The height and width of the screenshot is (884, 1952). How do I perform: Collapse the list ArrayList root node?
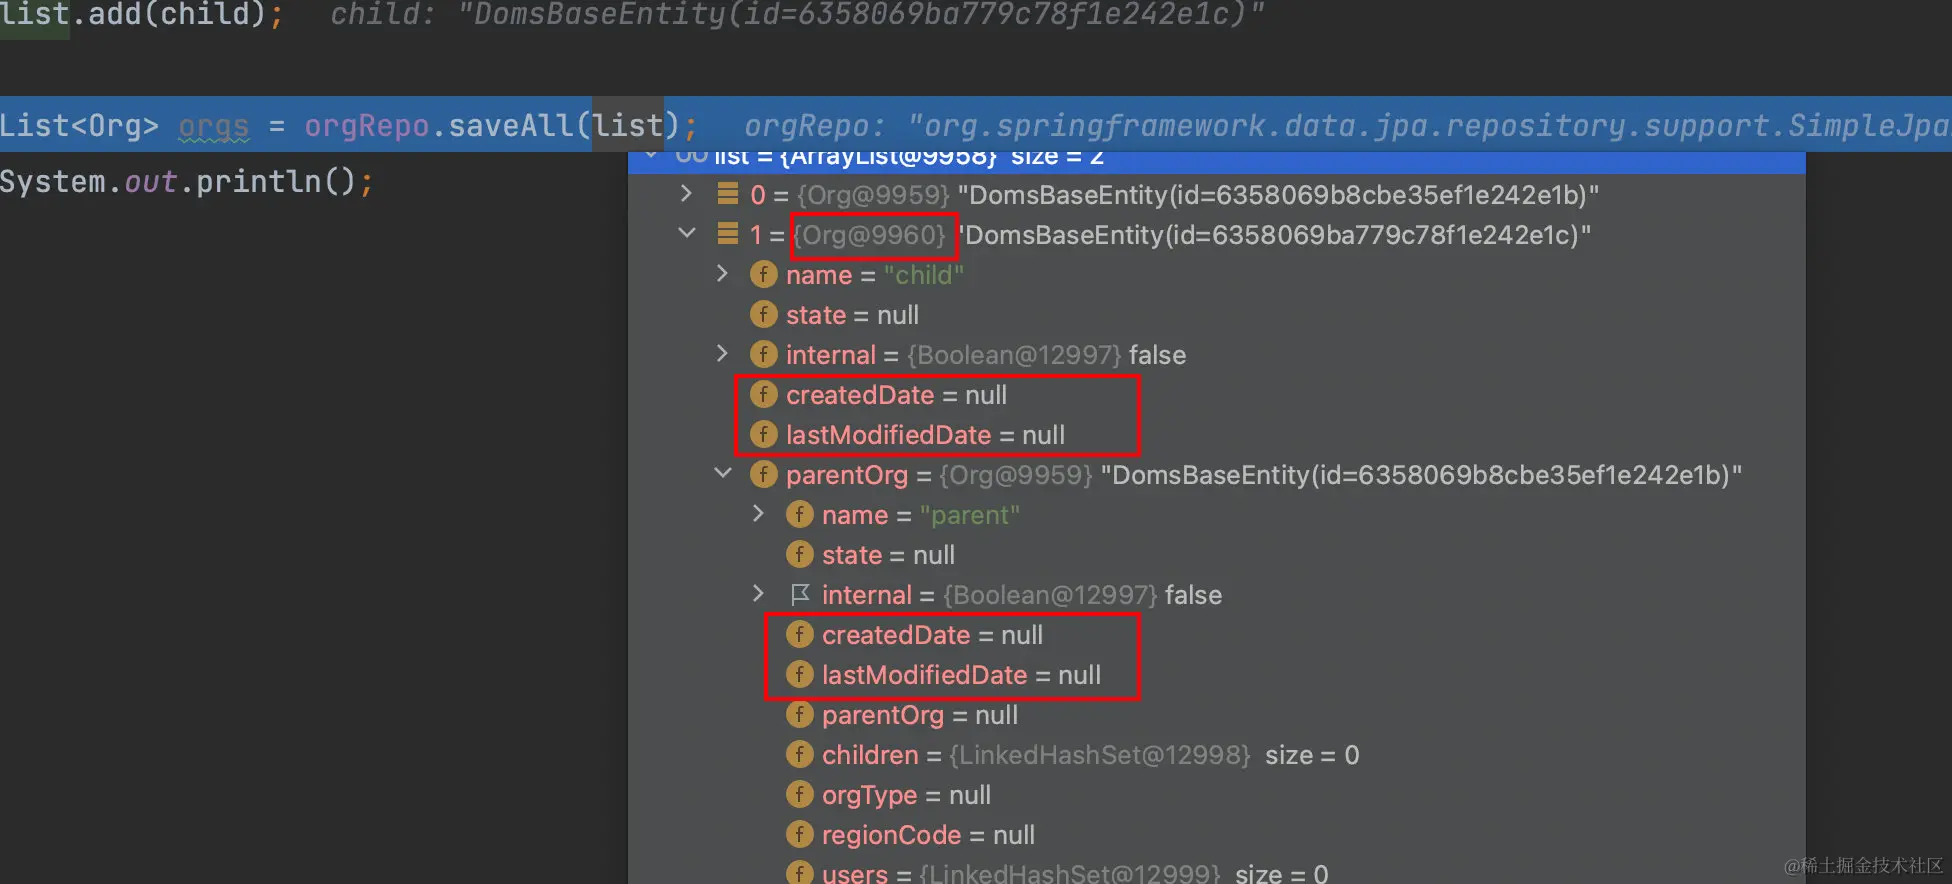(x=651, y=155)
